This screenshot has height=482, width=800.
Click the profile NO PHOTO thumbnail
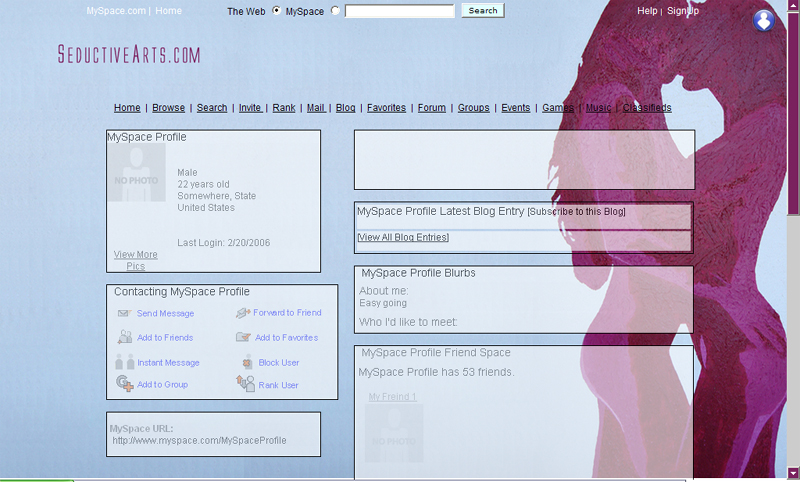click(136, 172)
